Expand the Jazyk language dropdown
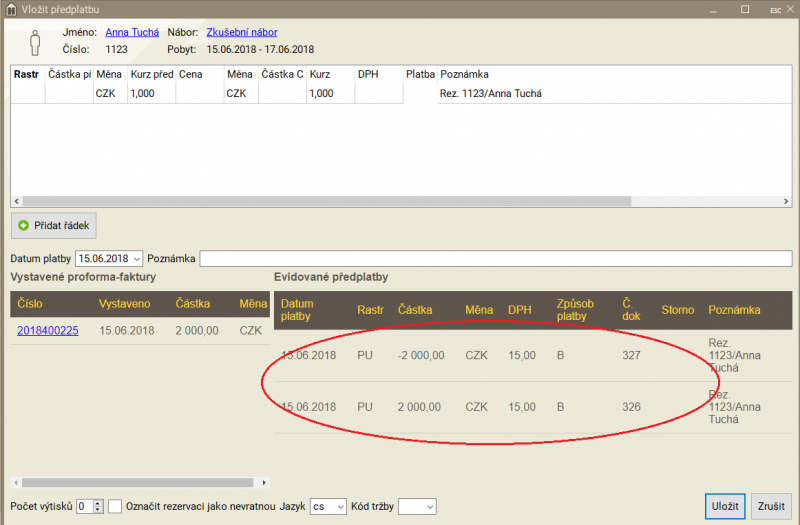This screenshot has width=800, height=525. point(339,507)
